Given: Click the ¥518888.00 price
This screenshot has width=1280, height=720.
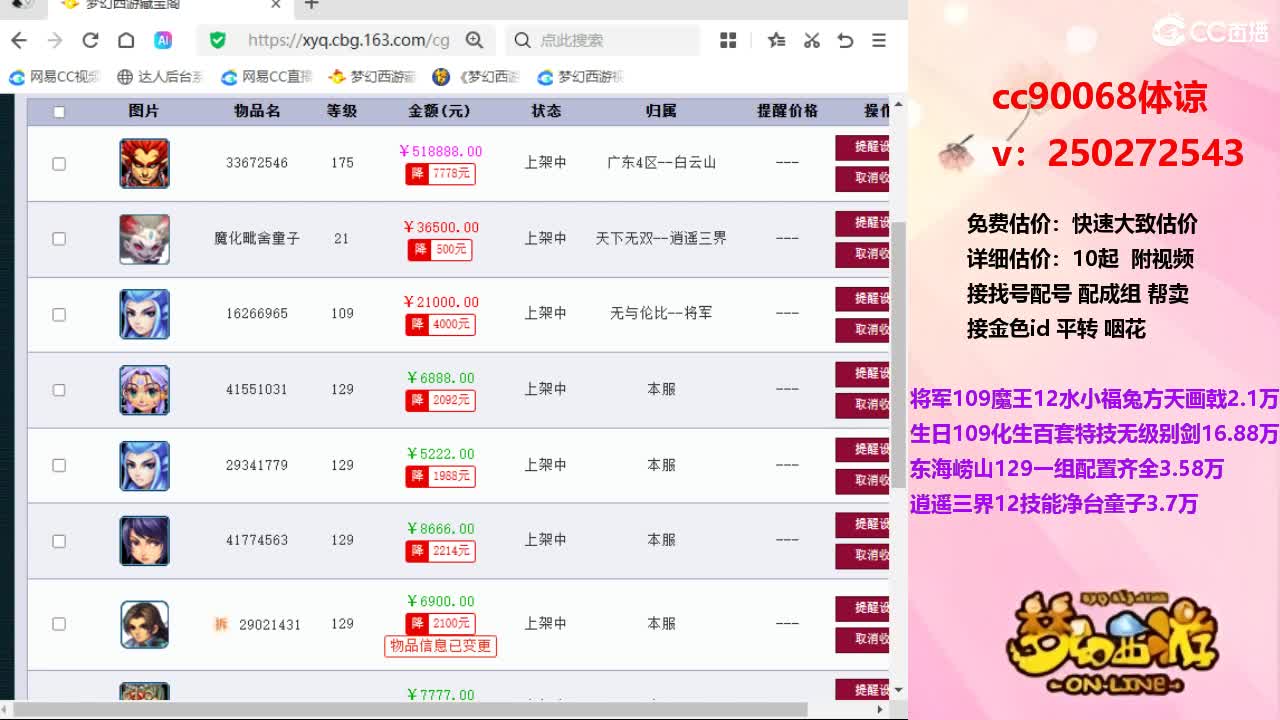Looking at the screenshot, I should pyautogui.click(x=440, y=152).
